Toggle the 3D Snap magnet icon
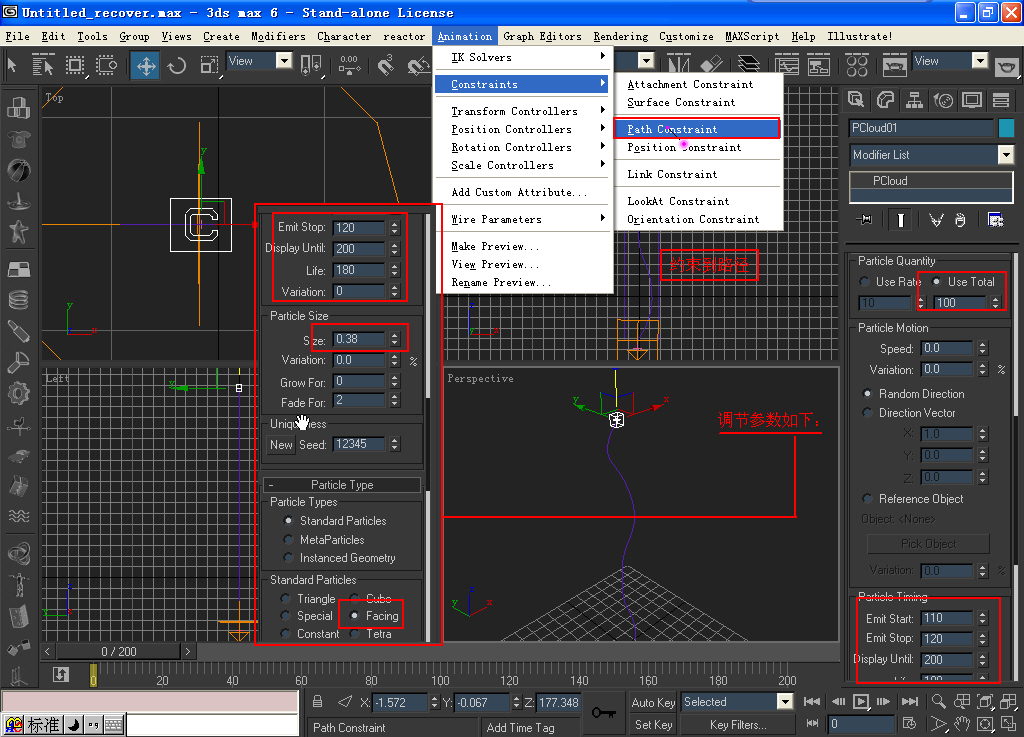 click(387, 65)
